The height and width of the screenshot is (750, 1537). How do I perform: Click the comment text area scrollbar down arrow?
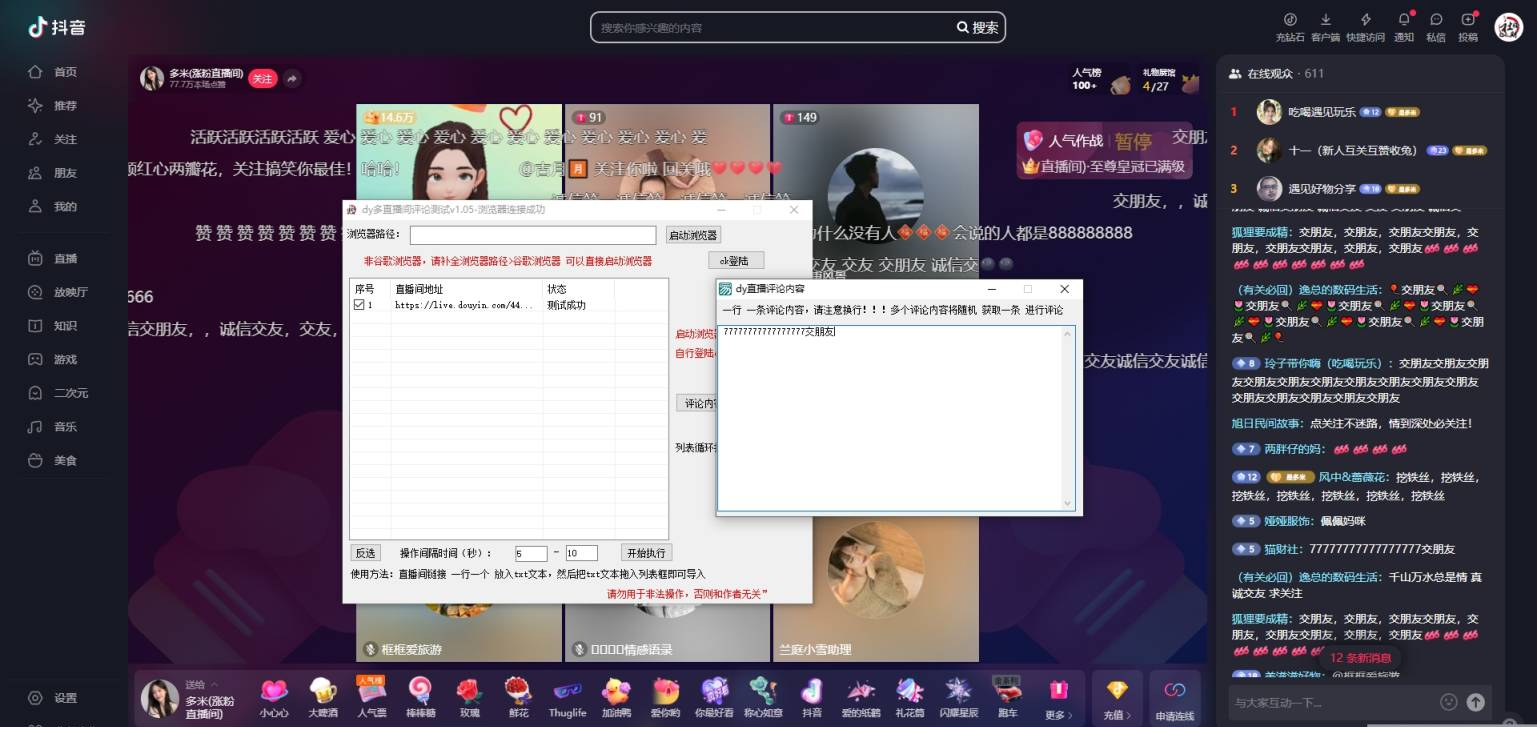point(1068,504)
